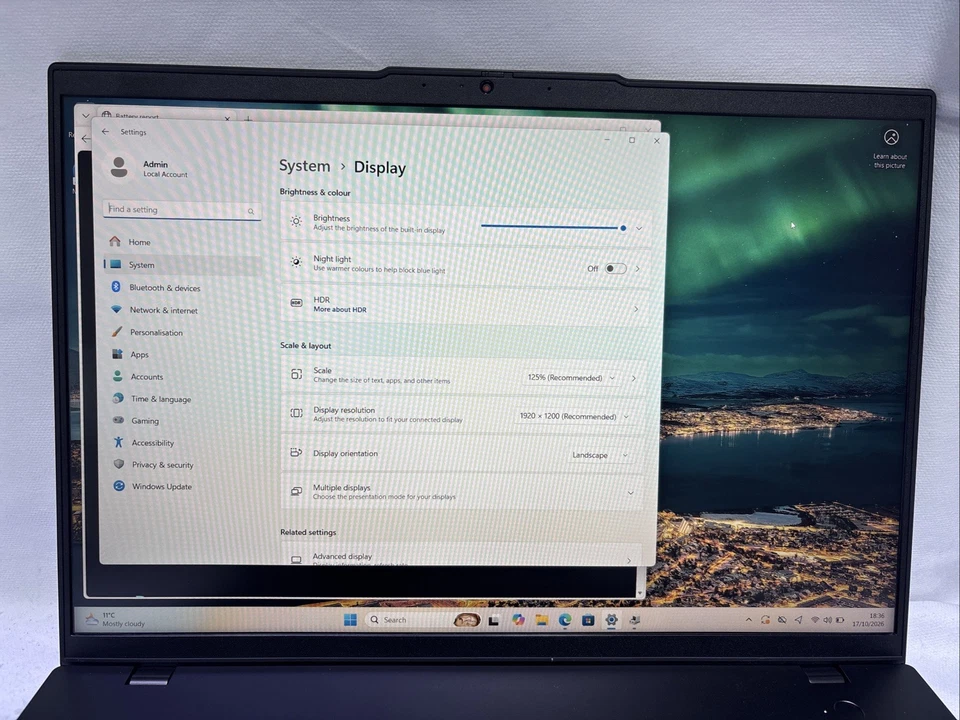Image resolution: width=960 pixels, height=720 pixels.
Task: Click the search magnifier in Find a setting
Action: tap(251, 211)
